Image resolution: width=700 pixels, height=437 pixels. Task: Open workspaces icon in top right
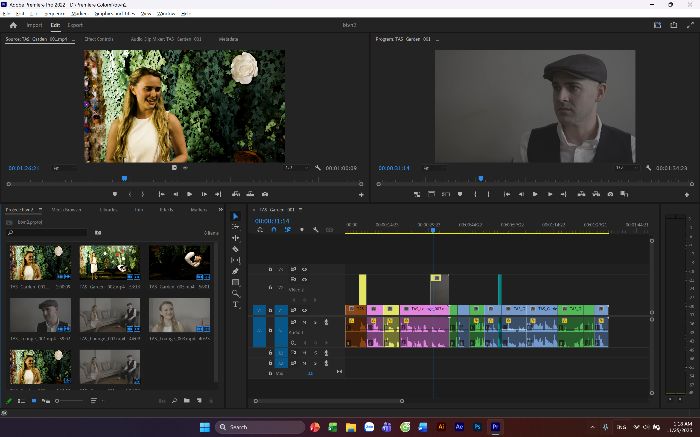[658, 25]
